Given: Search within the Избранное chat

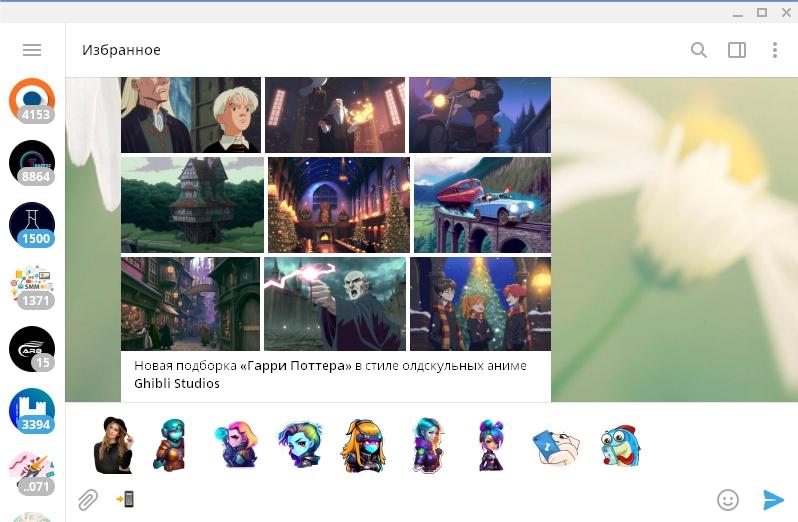Looking at the screenshot, I should click(698, 50).
